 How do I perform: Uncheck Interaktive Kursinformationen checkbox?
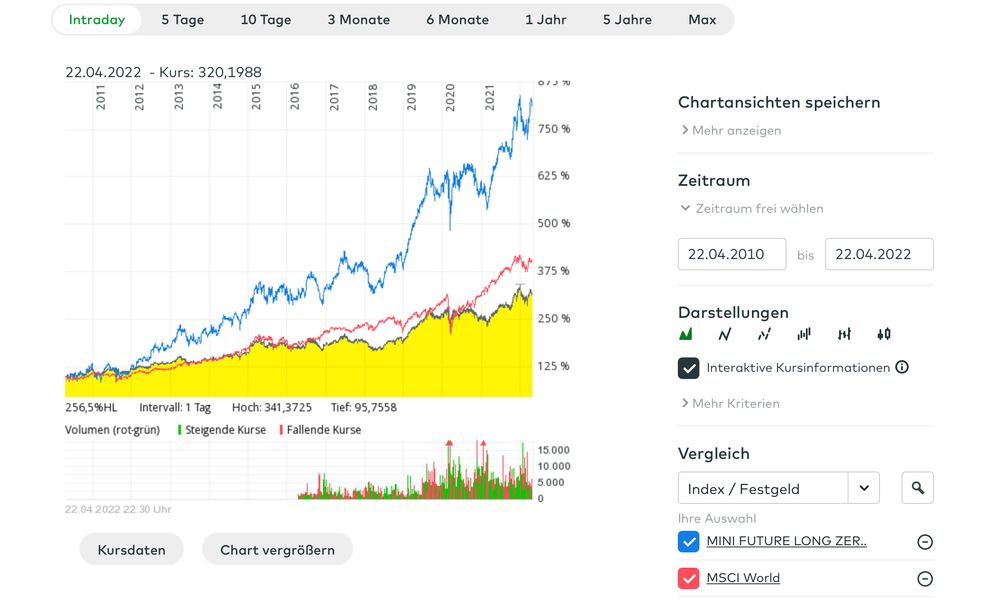point(689,368)
